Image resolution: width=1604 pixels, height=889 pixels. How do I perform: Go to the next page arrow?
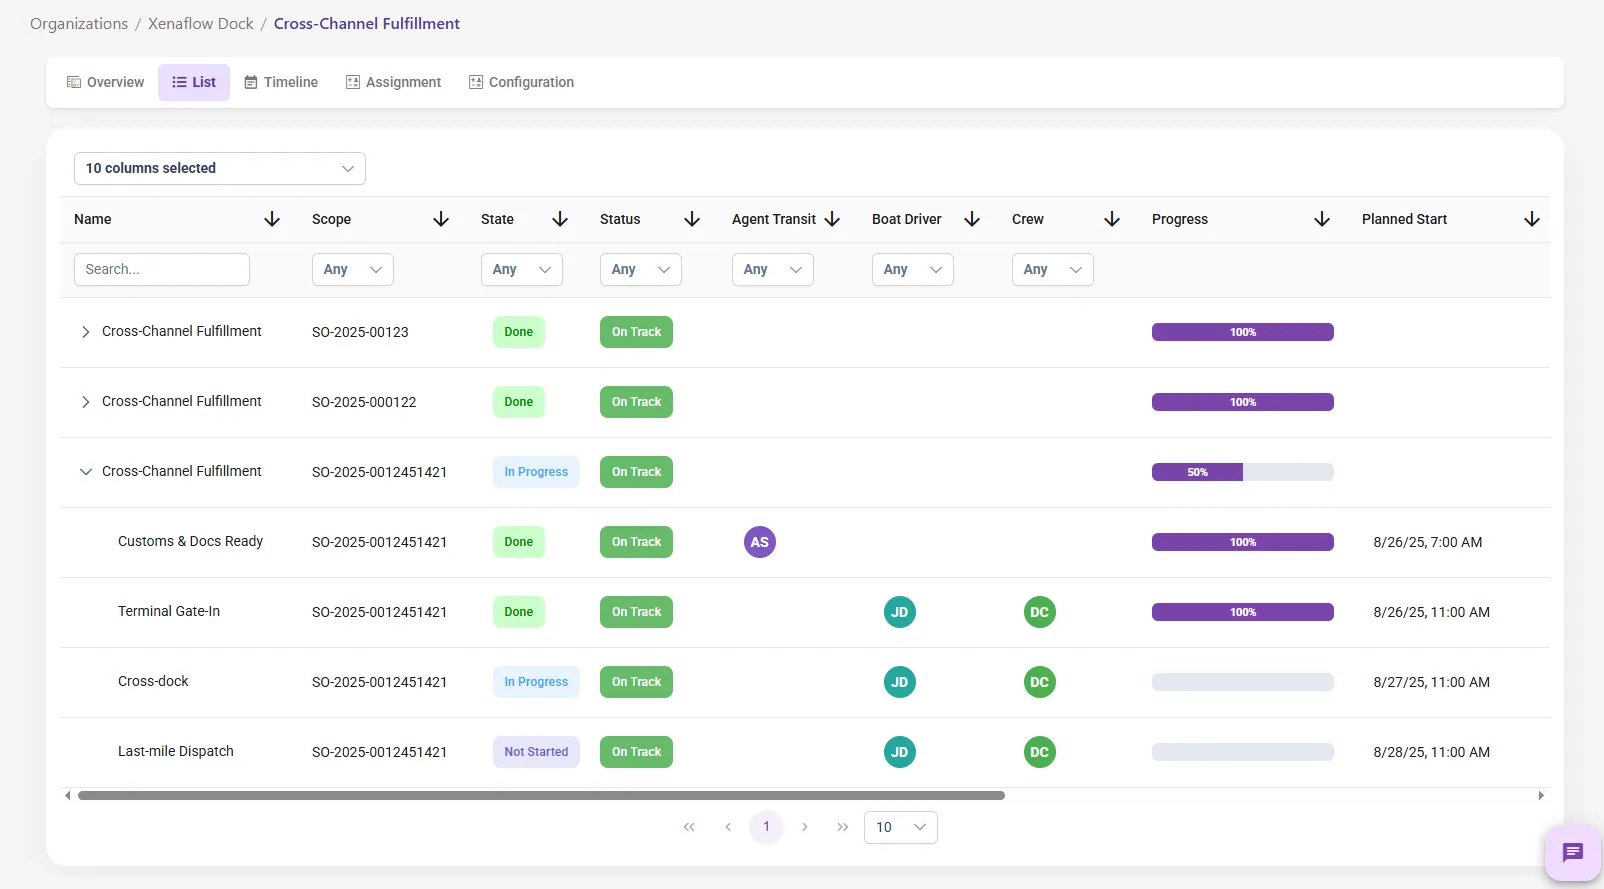pos(804,827)
